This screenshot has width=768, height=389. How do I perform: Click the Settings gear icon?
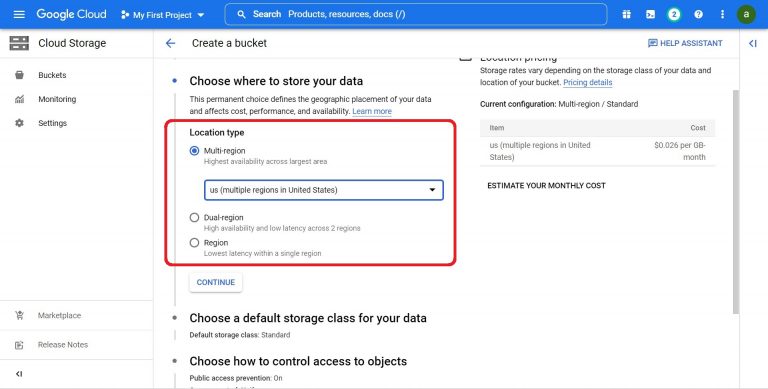coord(19,123)
